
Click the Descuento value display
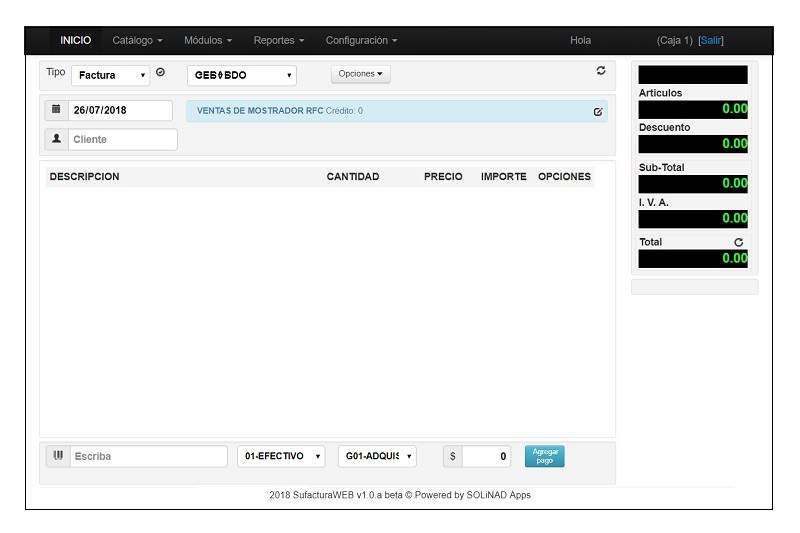[x=693, y=144]
